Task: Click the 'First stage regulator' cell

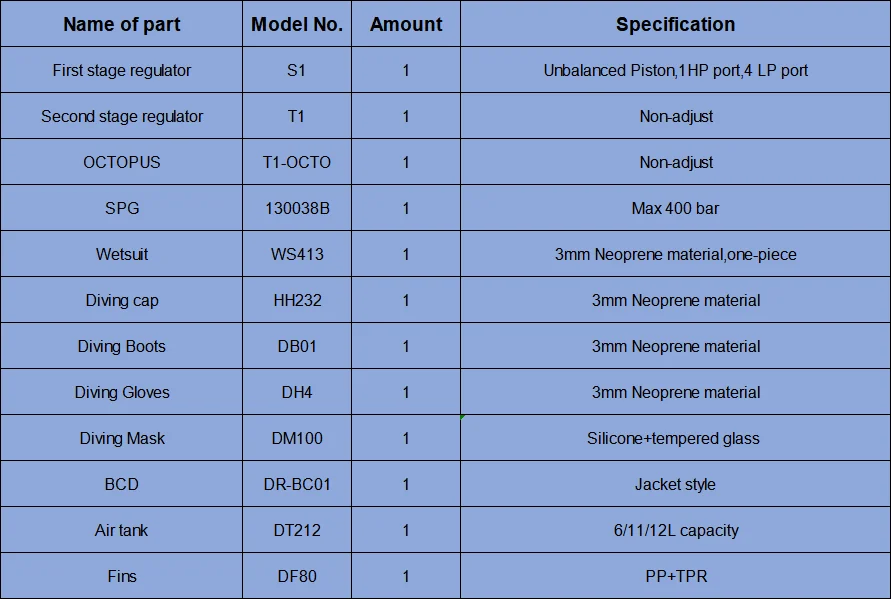Action: click(122, 70)
